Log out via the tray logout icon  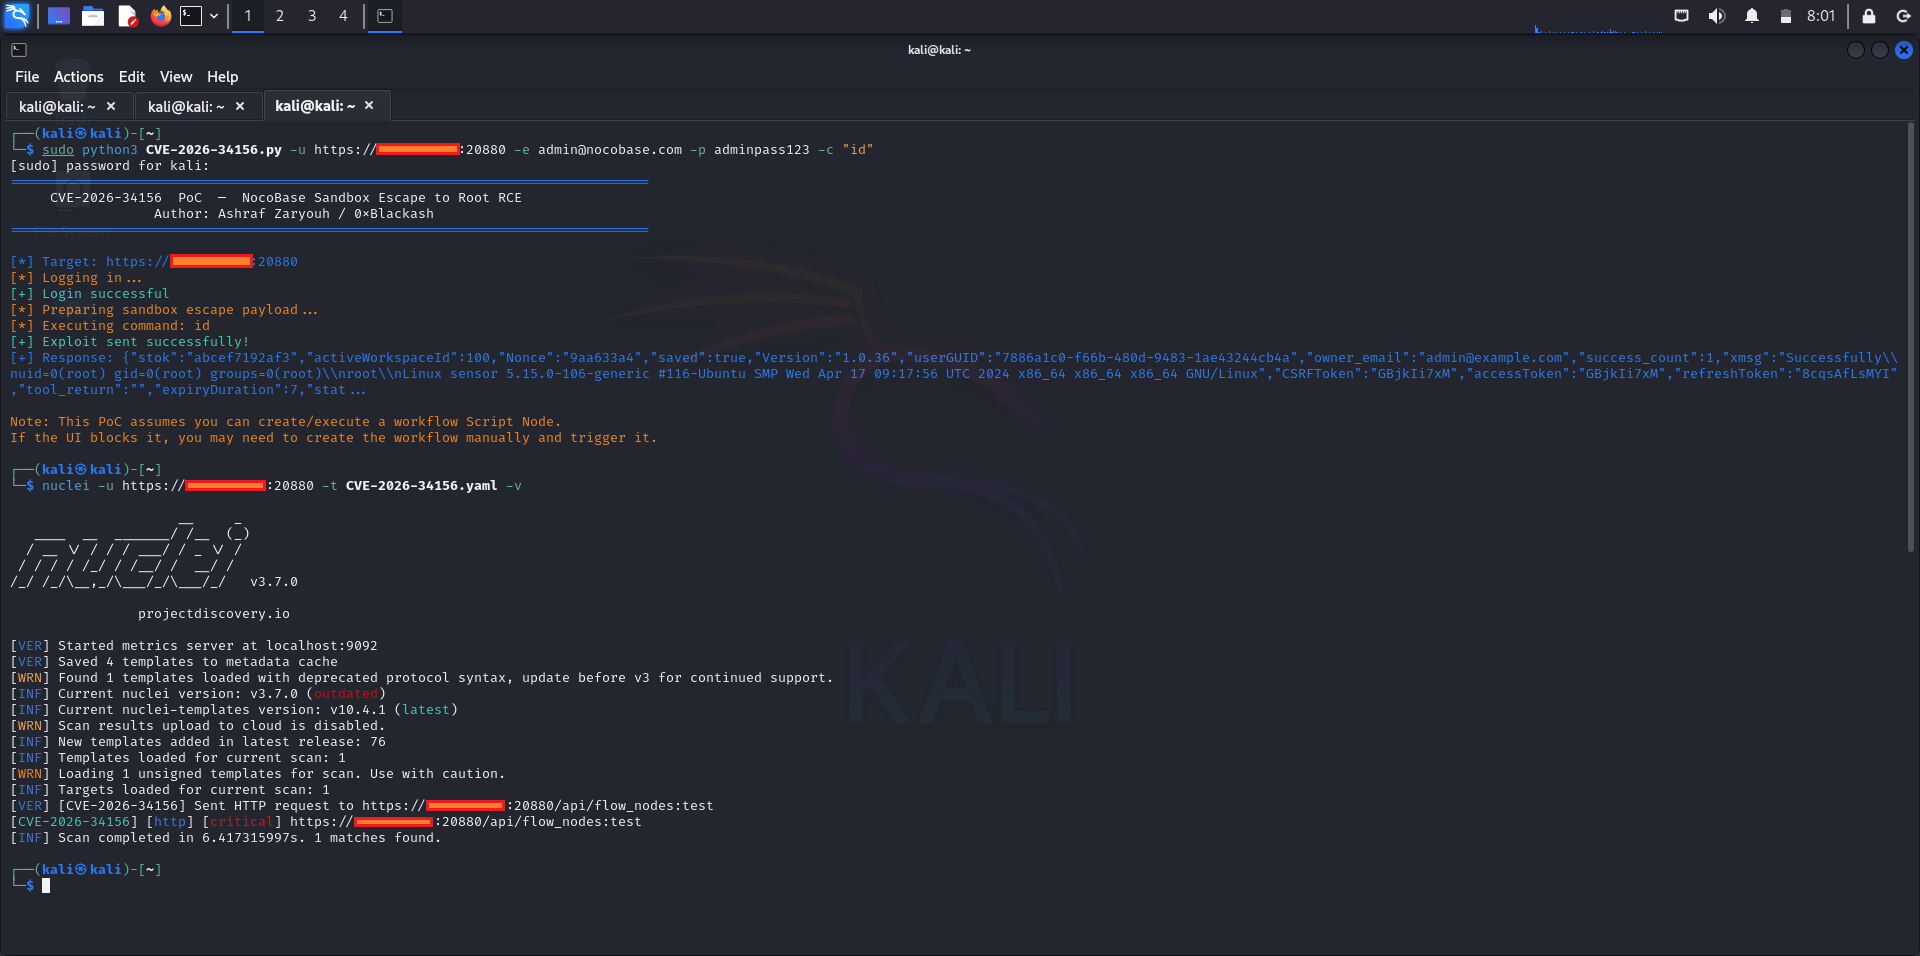click(1903, 16)
